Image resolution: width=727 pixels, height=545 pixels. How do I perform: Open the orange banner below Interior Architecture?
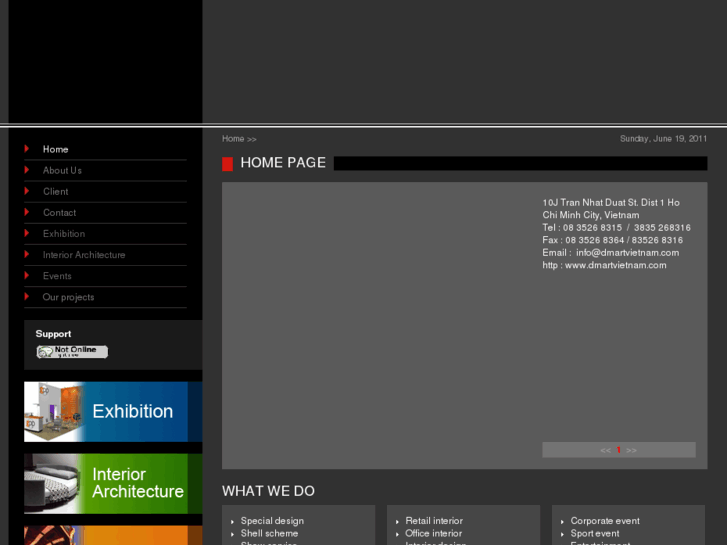pyautogui.click(x=113, y=535)
